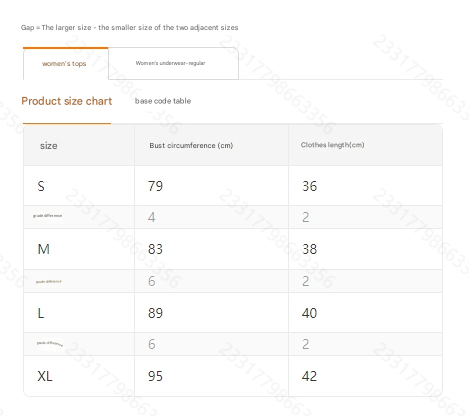This screenshot has width=469, height=416.
Task: Select the Product size chart tab
Action: (x=67, y=101)
